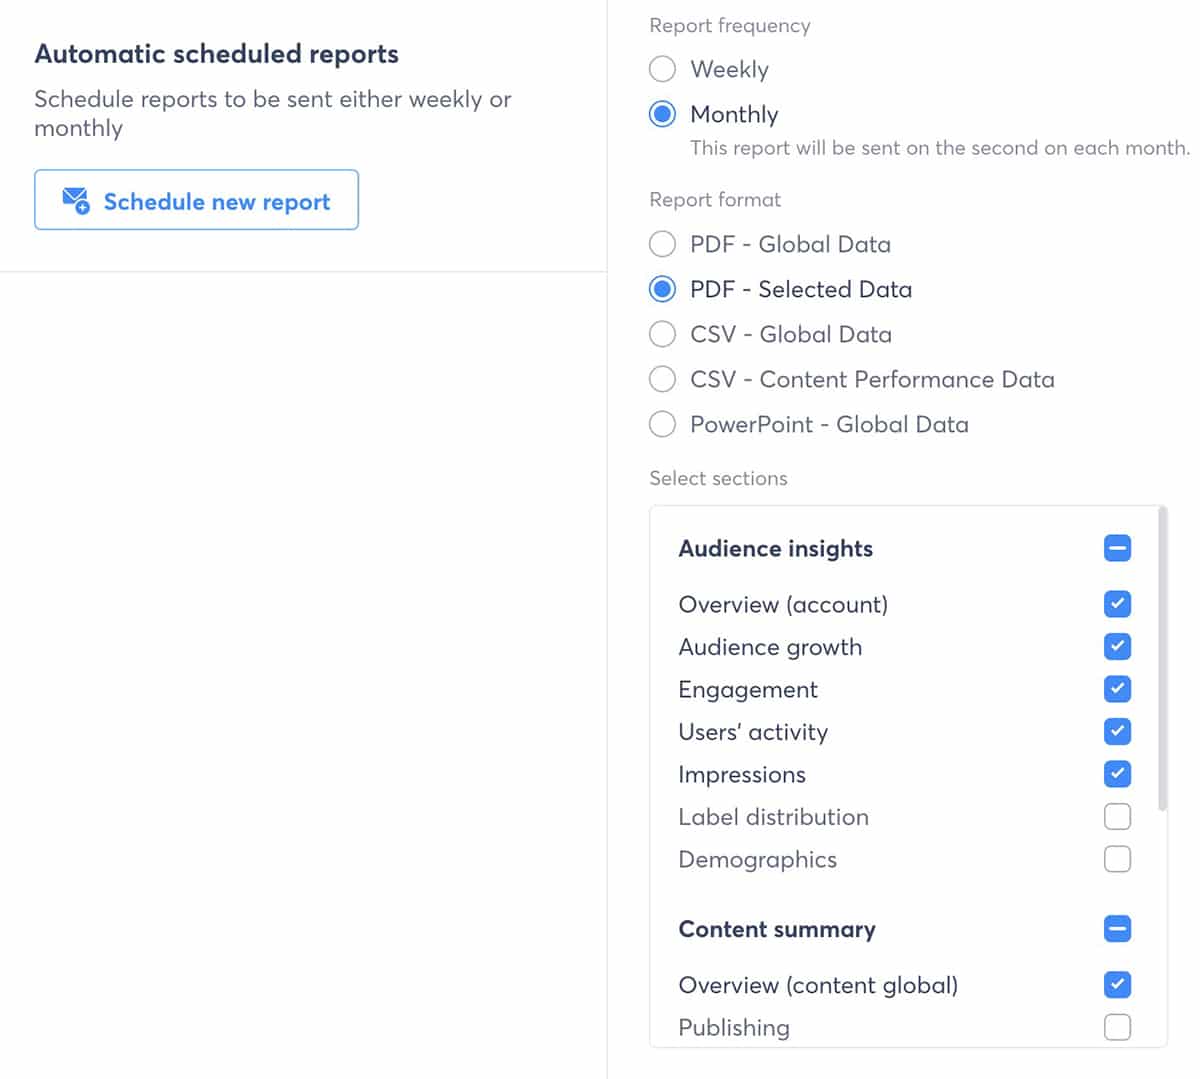Uncheck Overview (account) section
Screen dimensions: 1200x1079
1117,604
